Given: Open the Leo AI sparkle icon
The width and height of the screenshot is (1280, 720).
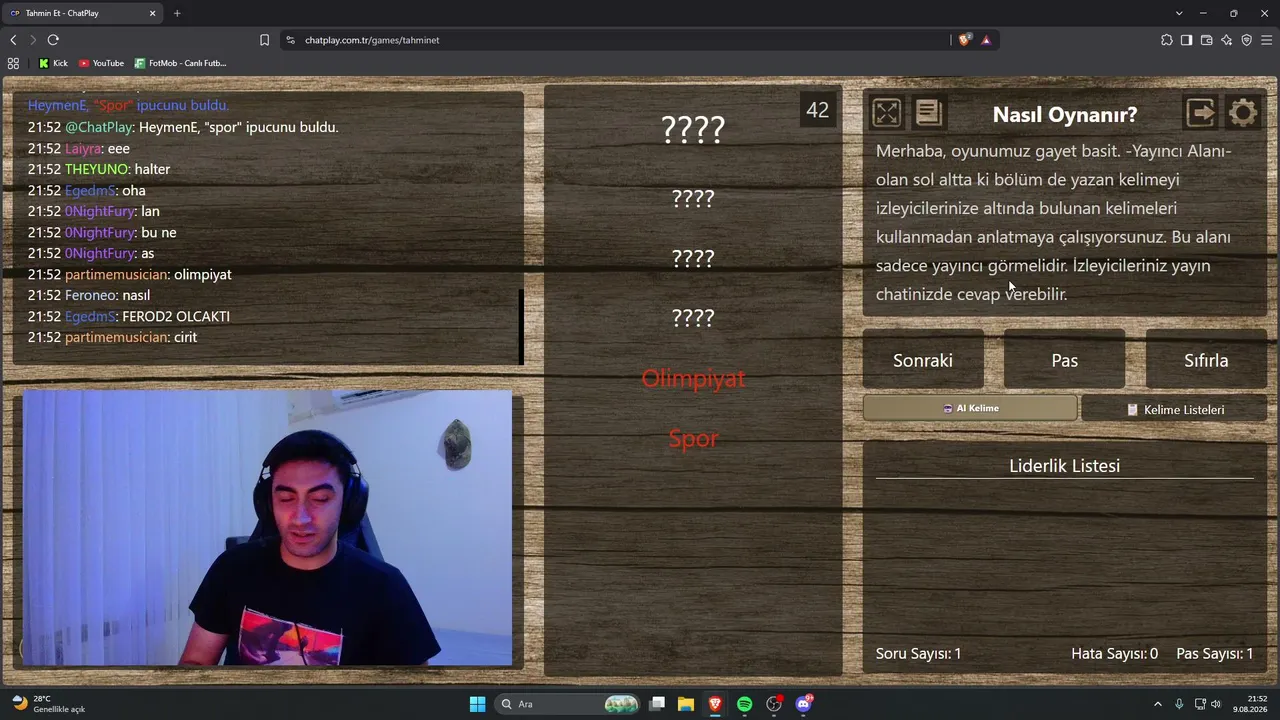Looking at the screenshot, I should click(x=1226, y=40).
